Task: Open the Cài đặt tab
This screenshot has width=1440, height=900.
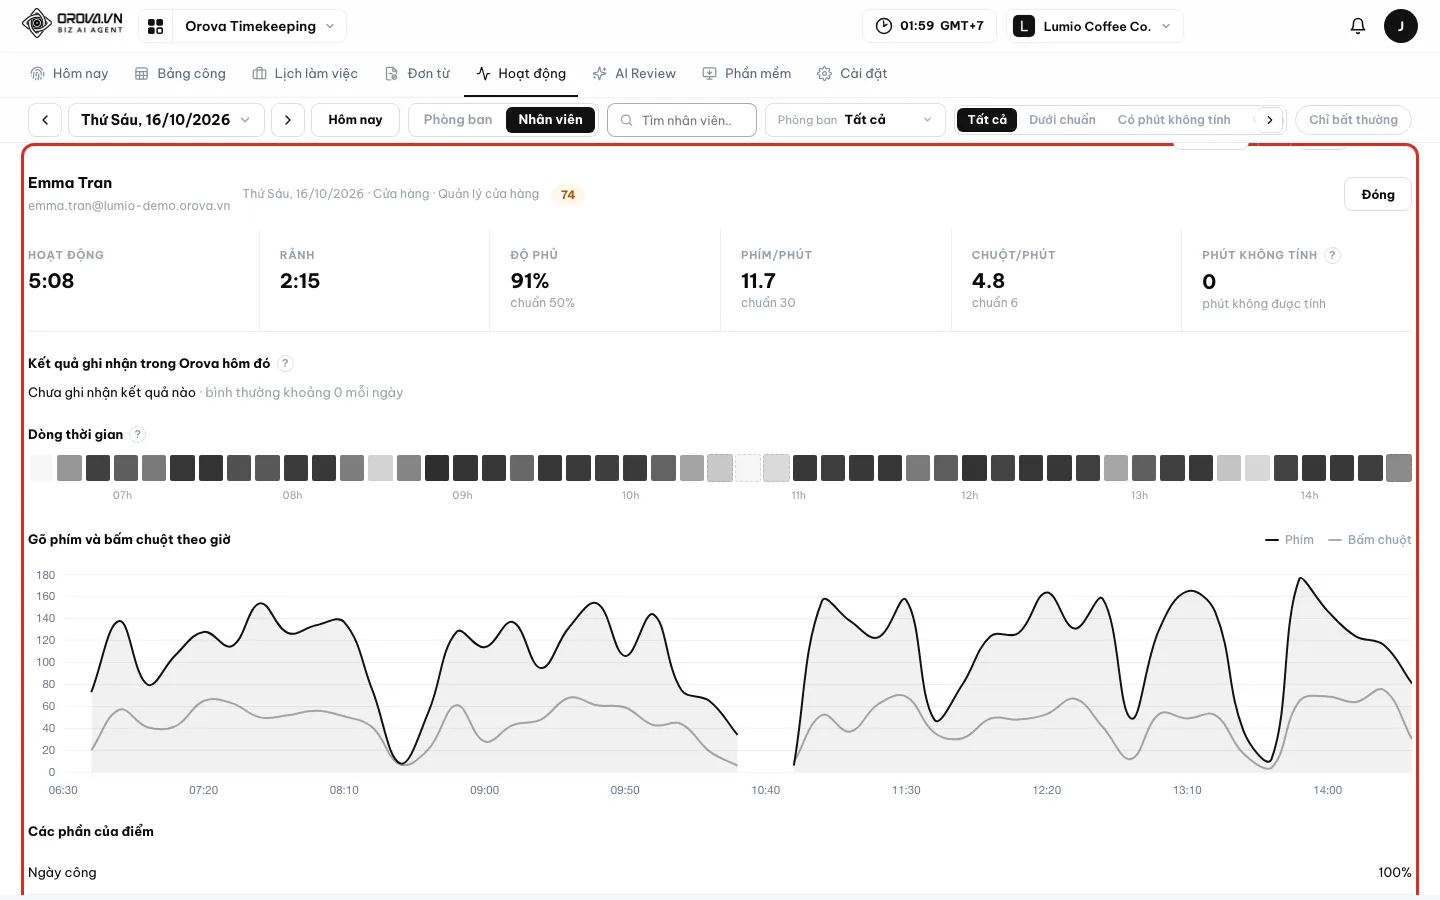Action: point(852,74)
